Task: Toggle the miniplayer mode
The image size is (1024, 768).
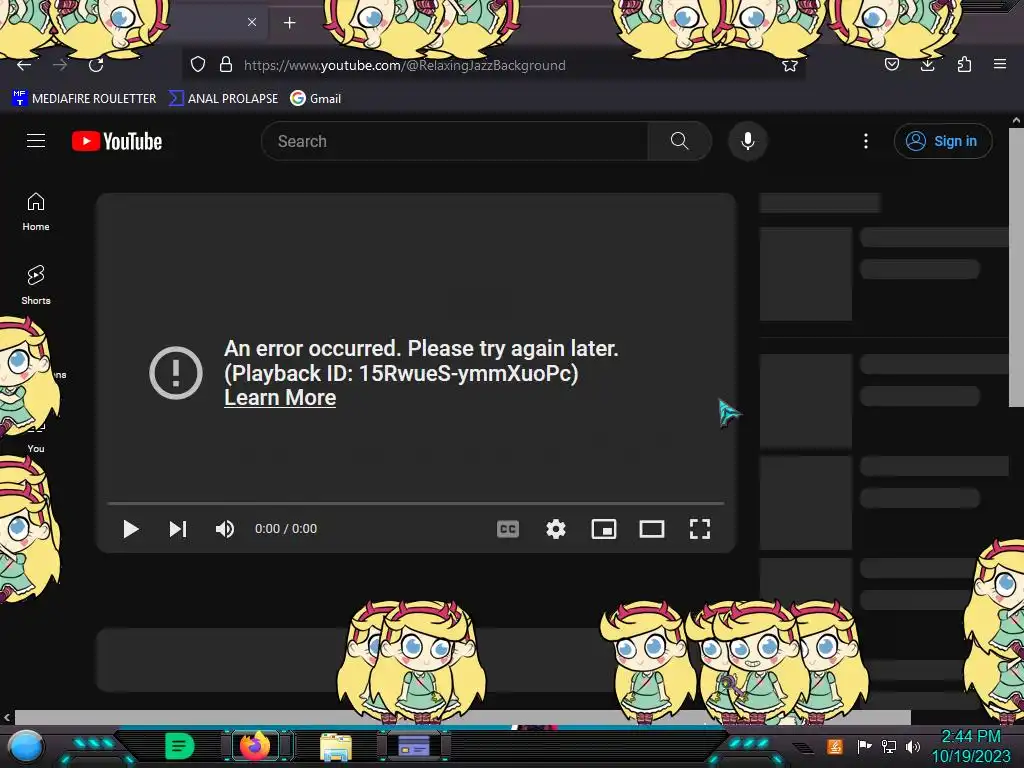Action: (x=604, y=529)
